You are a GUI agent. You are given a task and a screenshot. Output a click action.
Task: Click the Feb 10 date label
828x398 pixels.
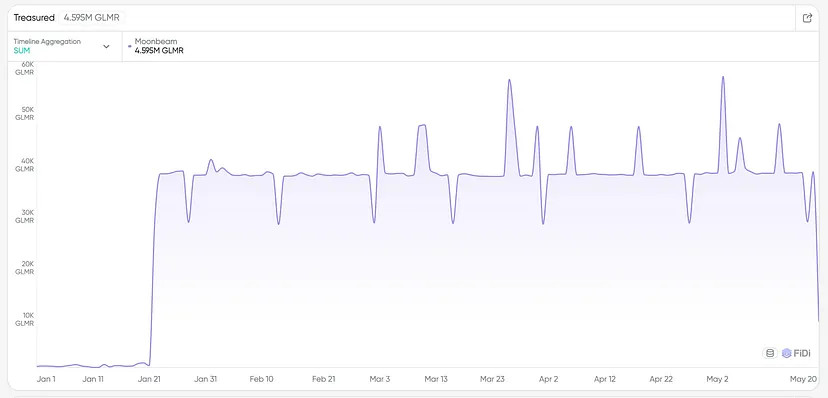[x=262, y=379]
